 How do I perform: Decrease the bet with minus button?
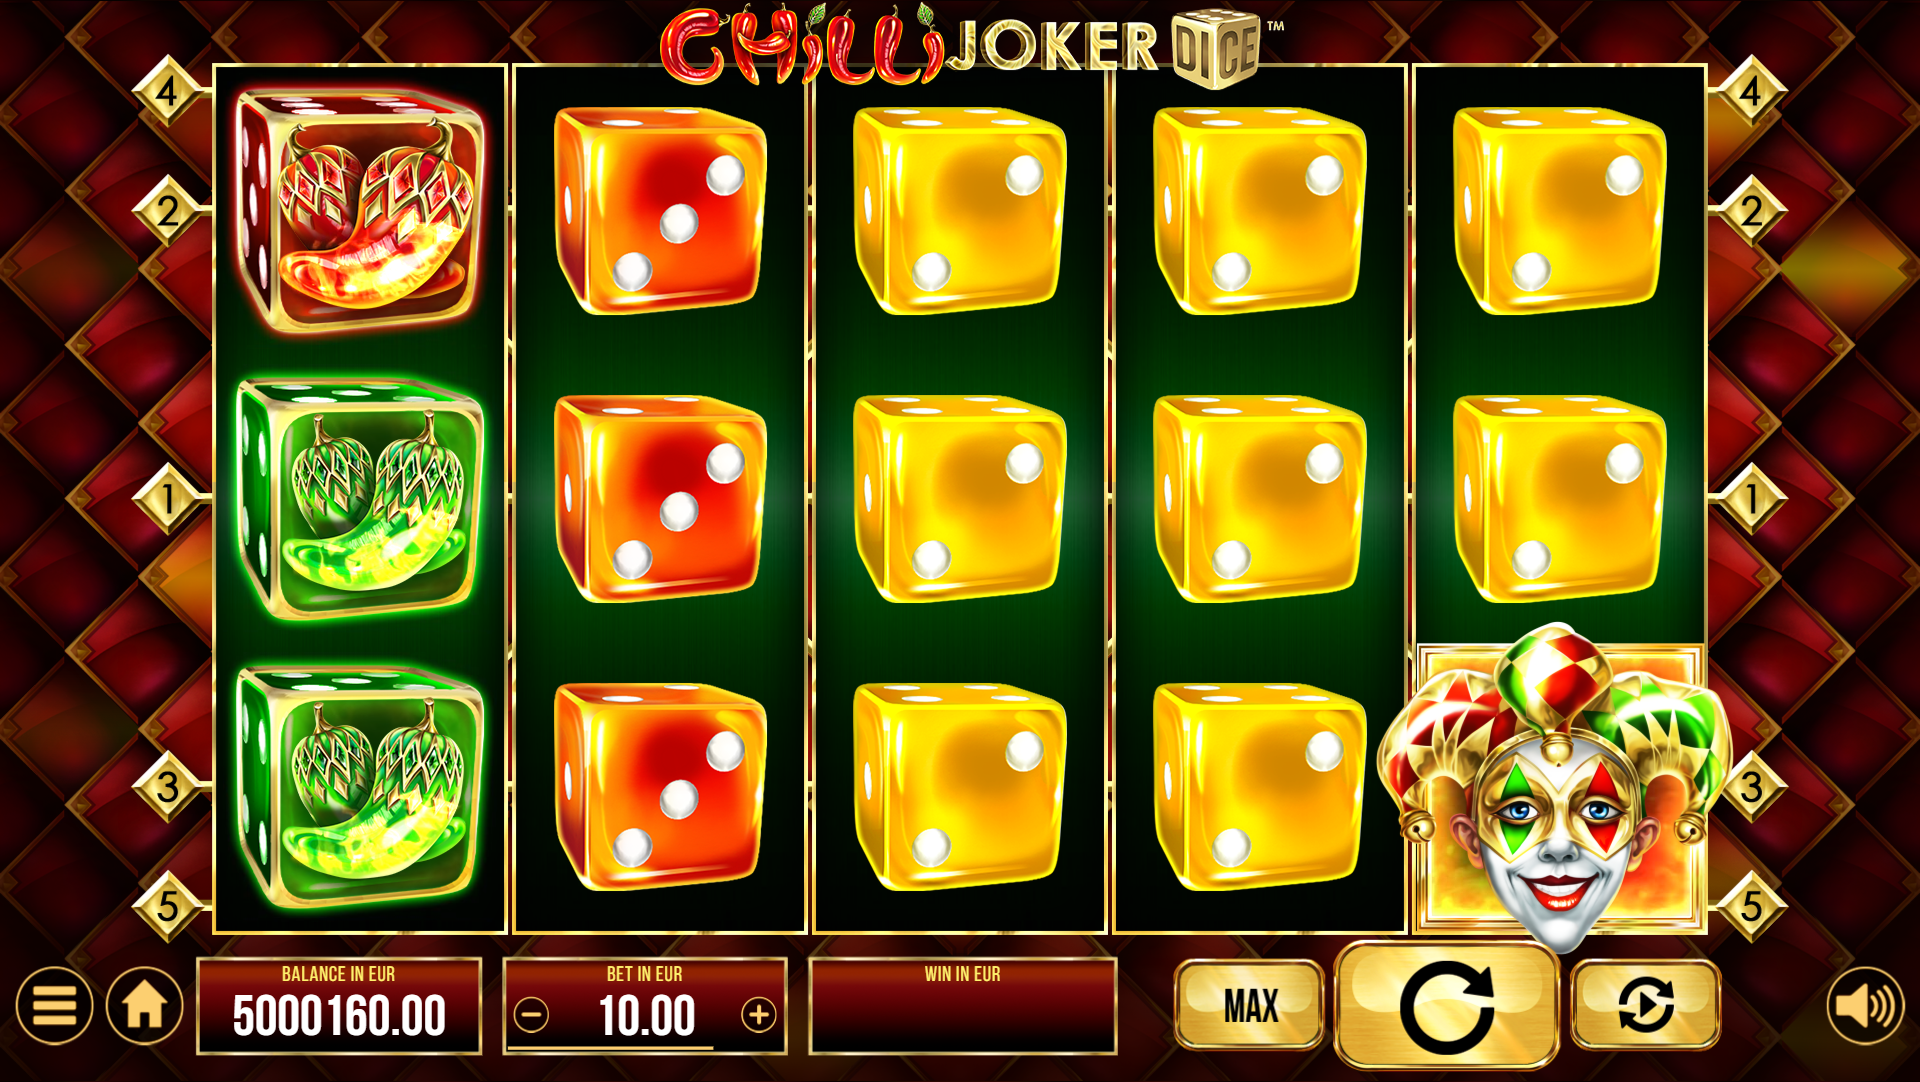tap(531, 1016)
